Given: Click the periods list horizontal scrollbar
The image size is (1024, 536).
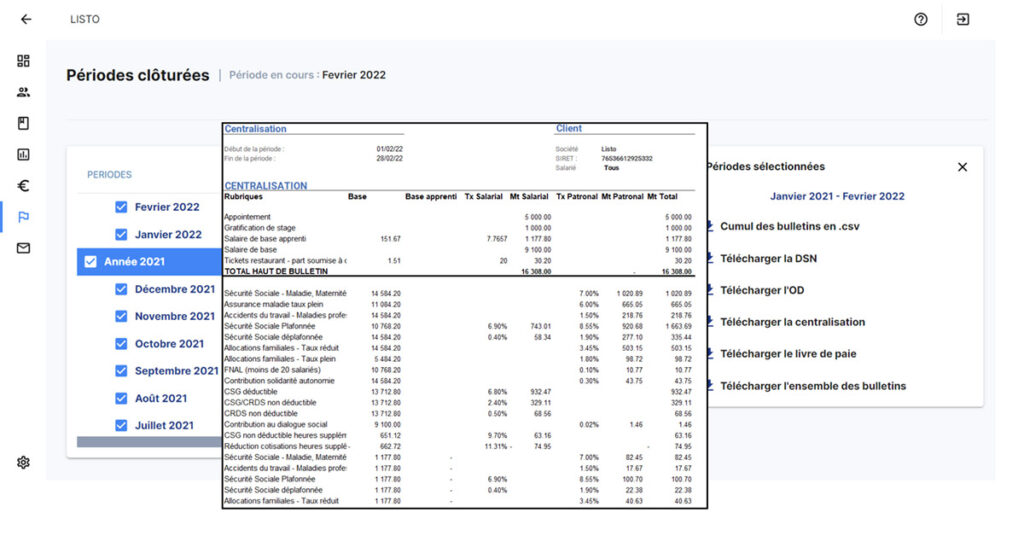Looking at the screenshot, I should [148, 442].
